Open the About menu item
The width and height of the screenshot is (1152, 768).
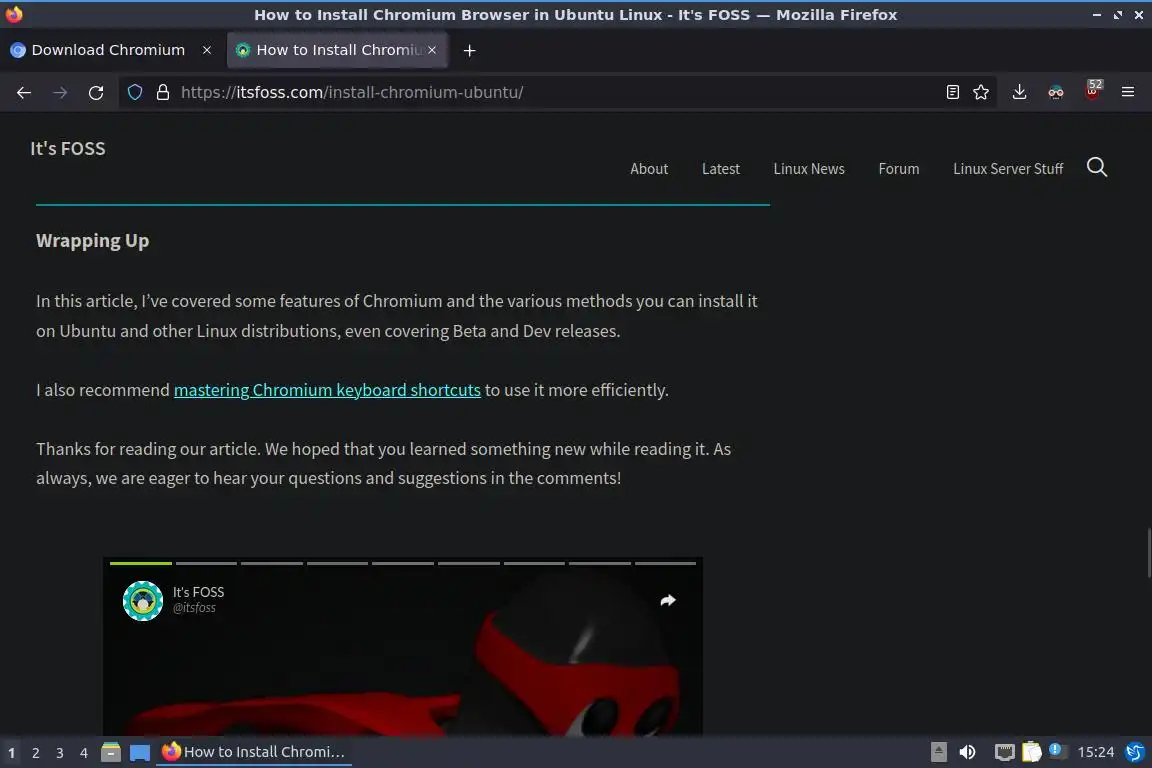(x=649, y=169)
